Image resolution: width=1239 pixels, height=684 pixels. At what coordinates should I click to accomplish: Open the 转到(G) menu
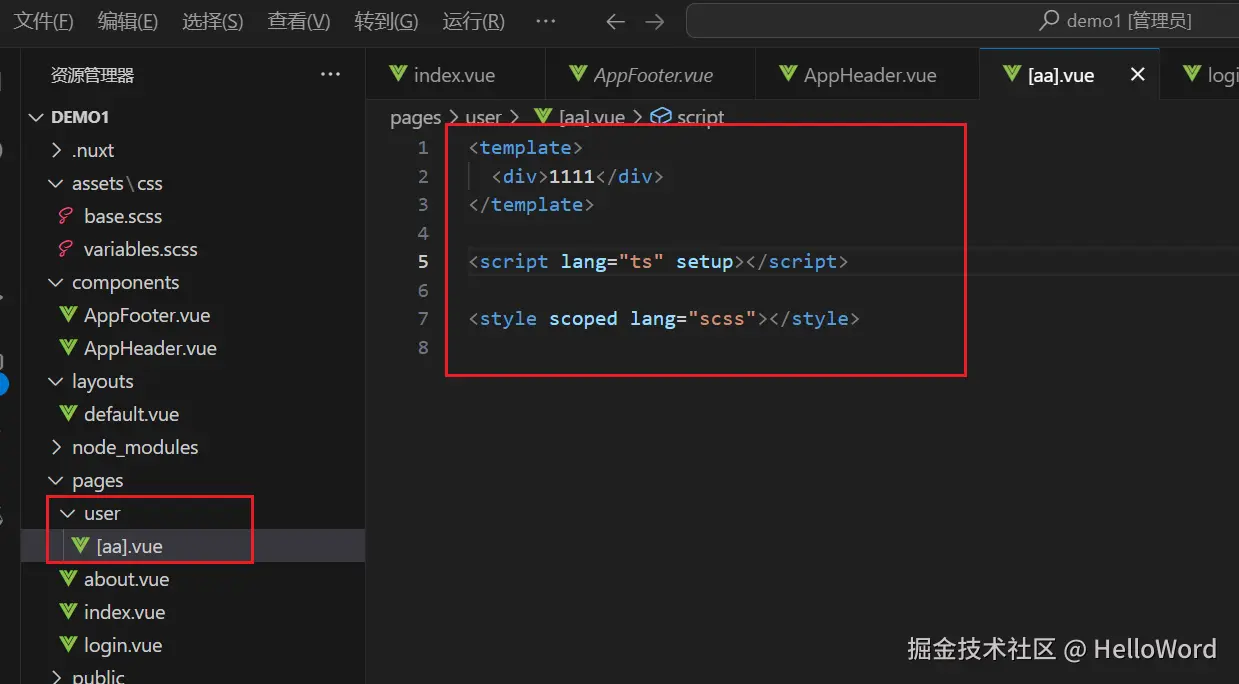(x=386, y=21)
